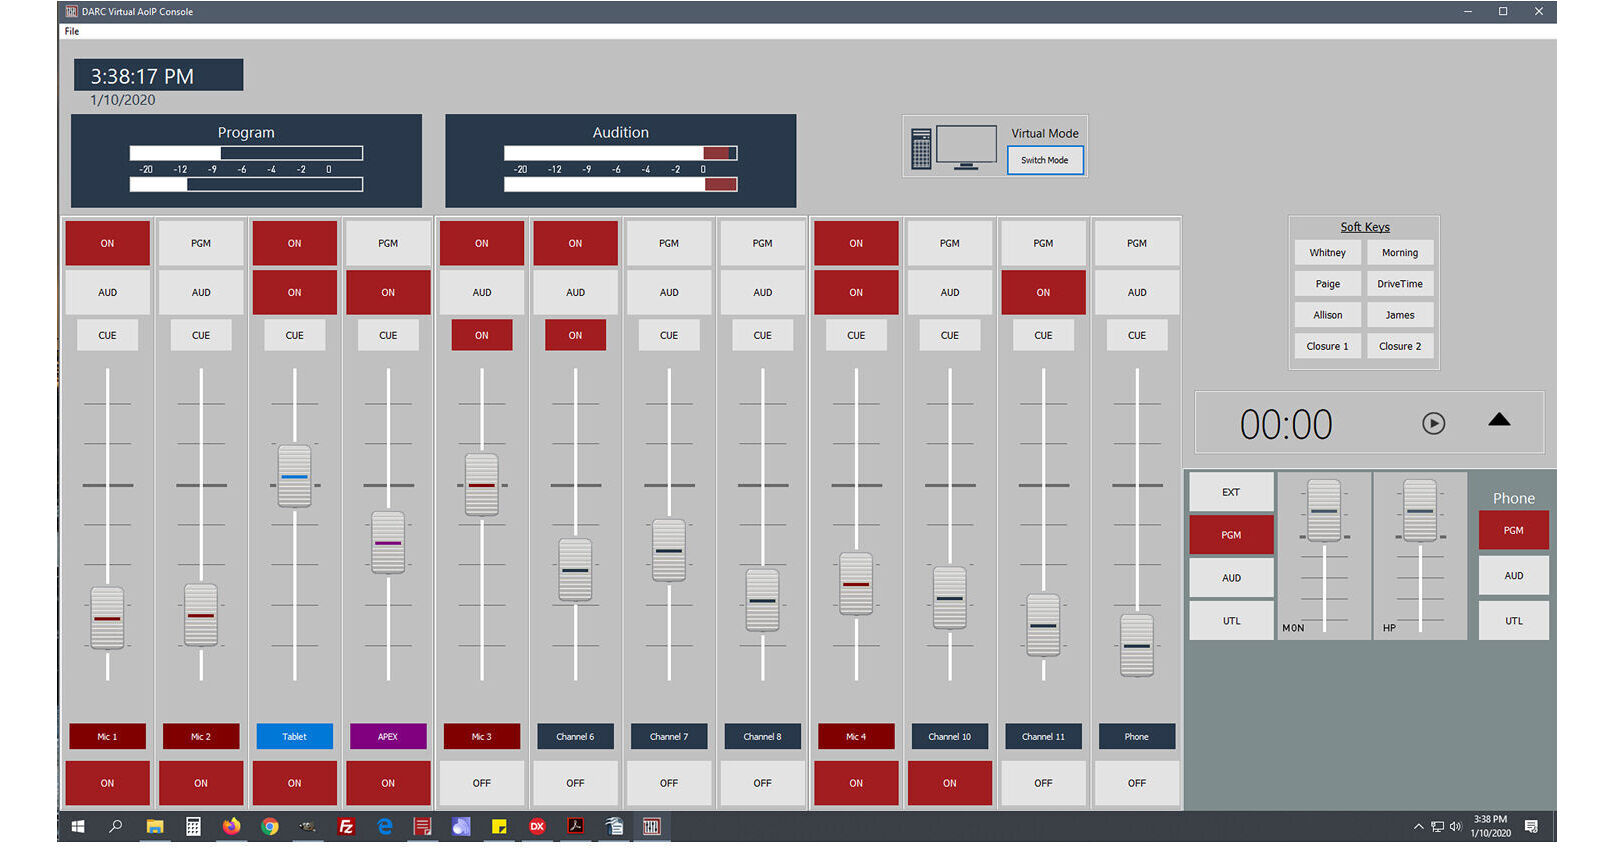Open Google Chrome from the taskbar
This screenshot has width=1615, height=848.
[x=270, y=826]
